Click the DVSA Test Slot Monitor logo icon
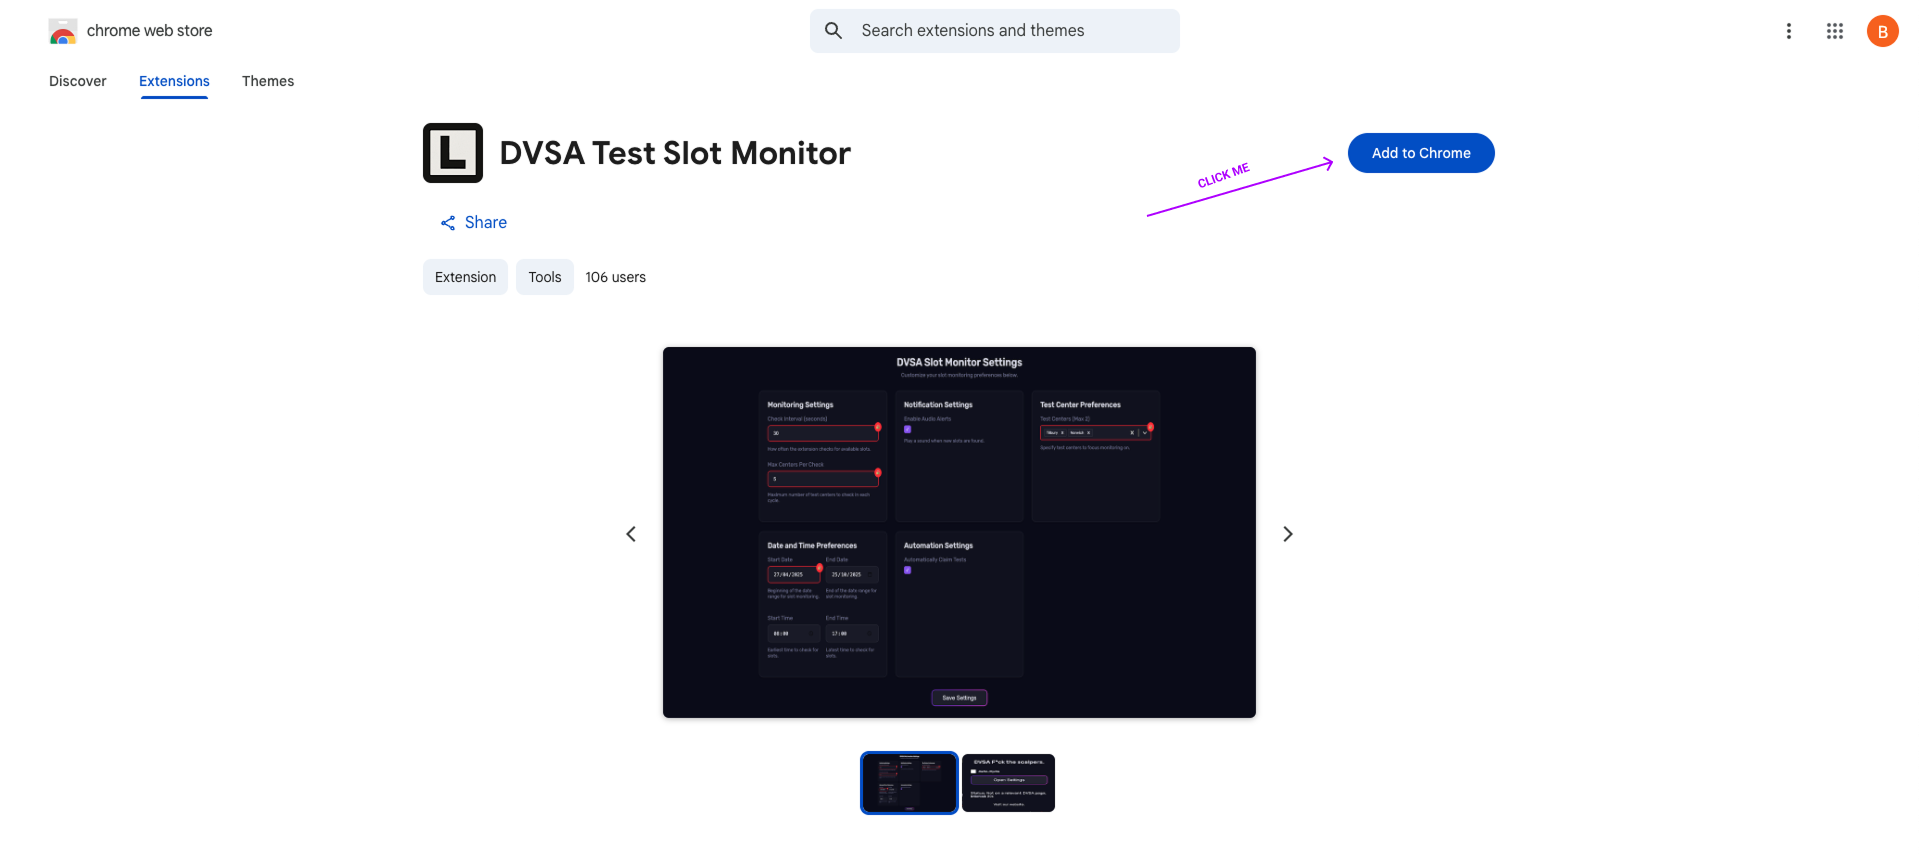This screenshot has height=854, width=1919. [x=453, y=153]
